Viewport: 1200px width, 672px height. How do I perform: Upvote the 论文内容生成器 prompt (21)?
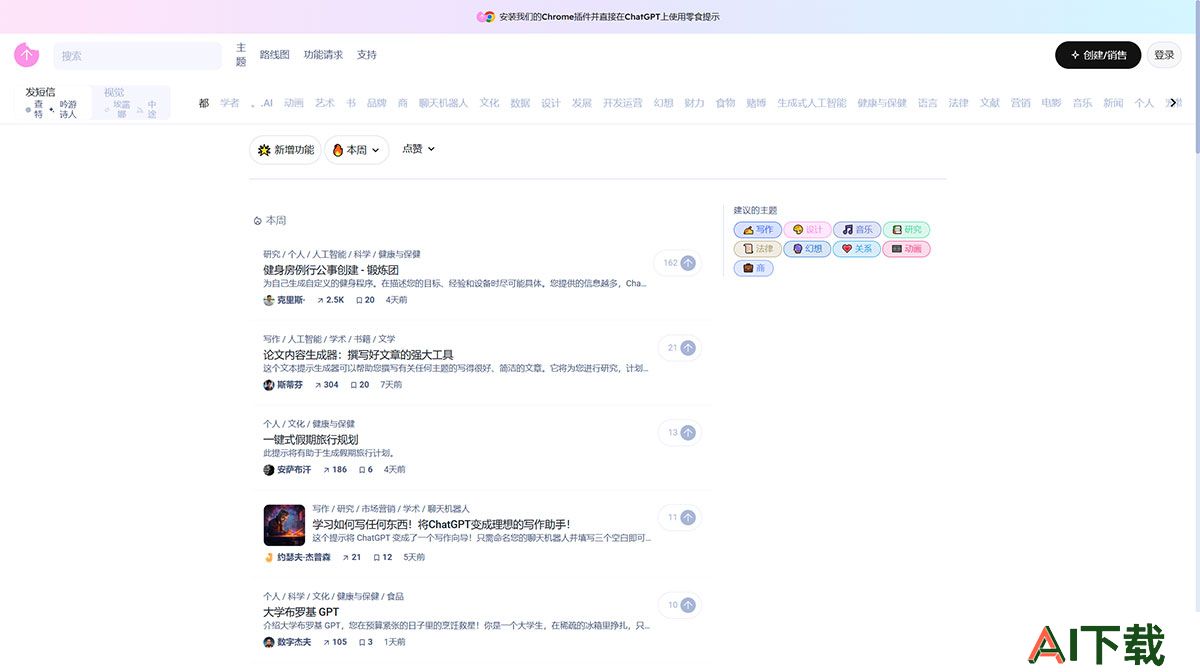[x=688, y=348]
